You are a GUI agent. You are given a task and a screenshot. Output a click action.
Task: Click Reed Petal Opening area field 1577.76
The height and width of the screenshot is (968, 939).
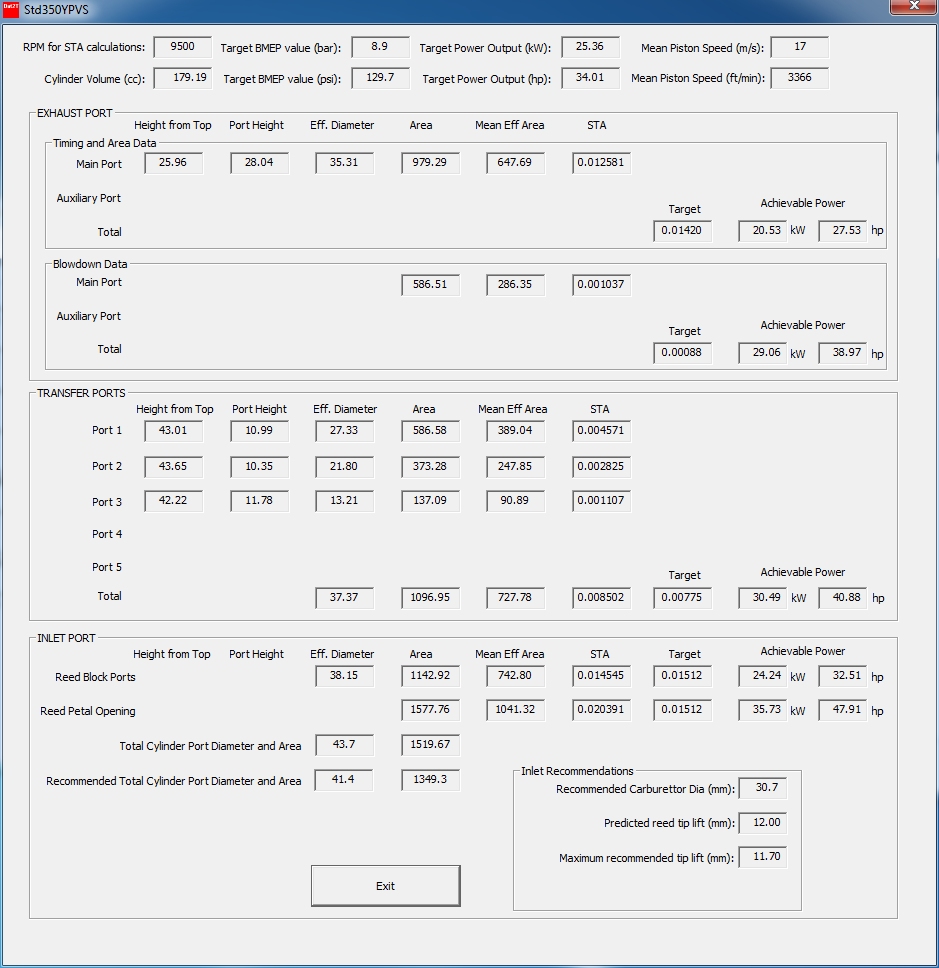pyautogui.click(x=430, y=710)
